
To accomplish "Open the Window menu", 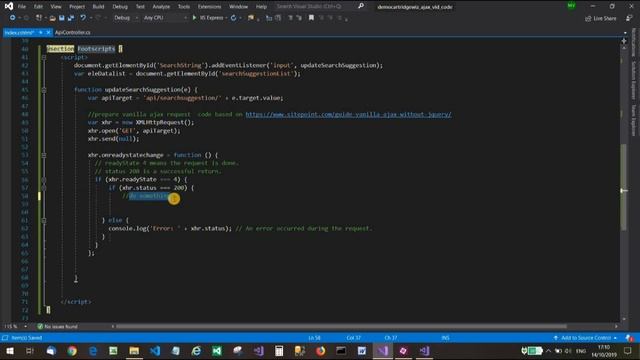I will tap(238, 7).
